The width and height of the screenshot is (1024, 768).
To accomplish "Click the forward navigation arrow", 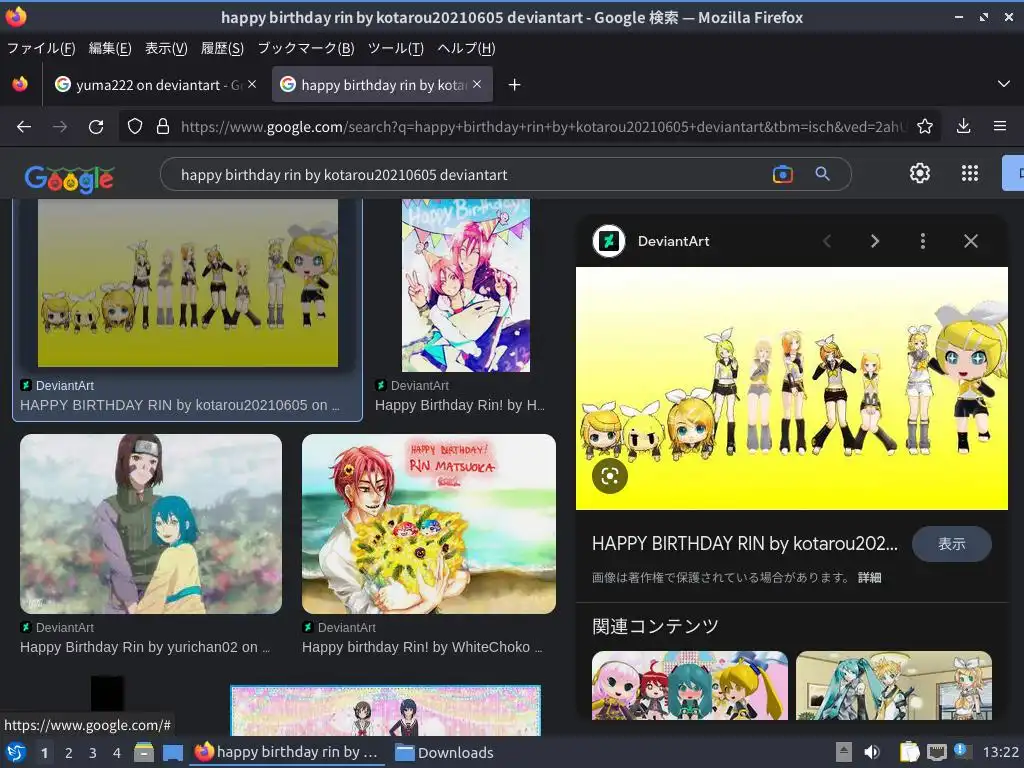I will click(60, 127).
